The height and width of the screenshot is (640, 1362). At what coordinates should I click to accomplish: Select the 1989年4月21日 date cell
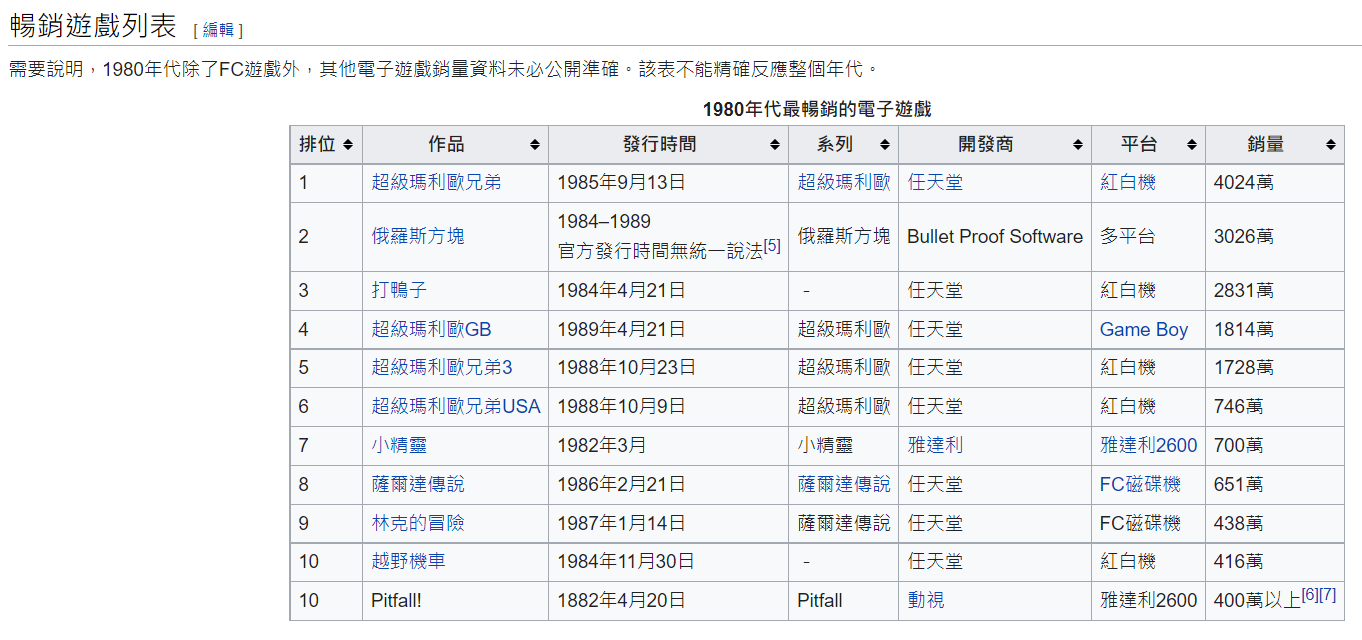tap(668, 330)
